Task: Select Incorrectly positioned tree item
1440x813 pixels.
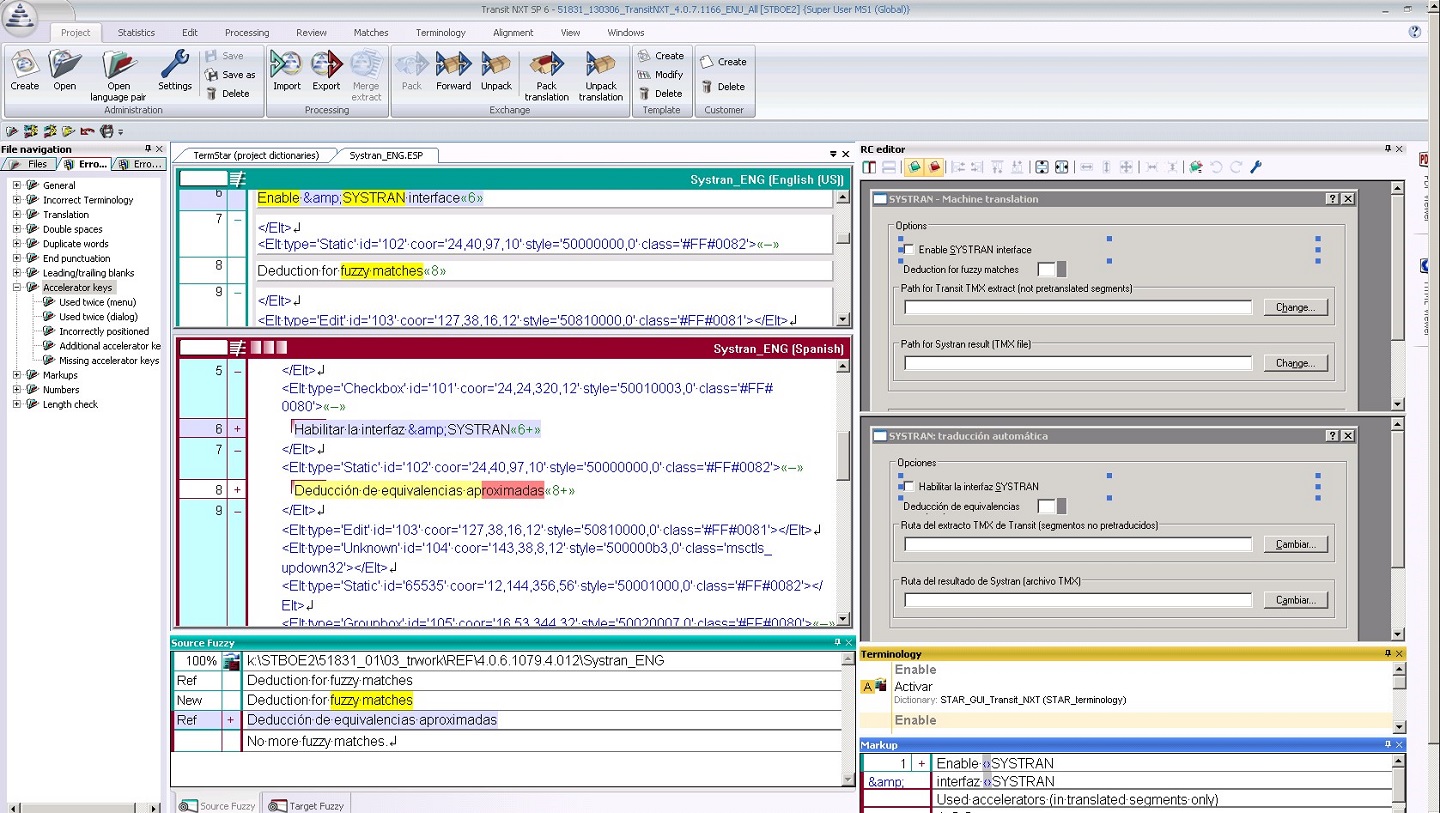Action: coord(104,331)
